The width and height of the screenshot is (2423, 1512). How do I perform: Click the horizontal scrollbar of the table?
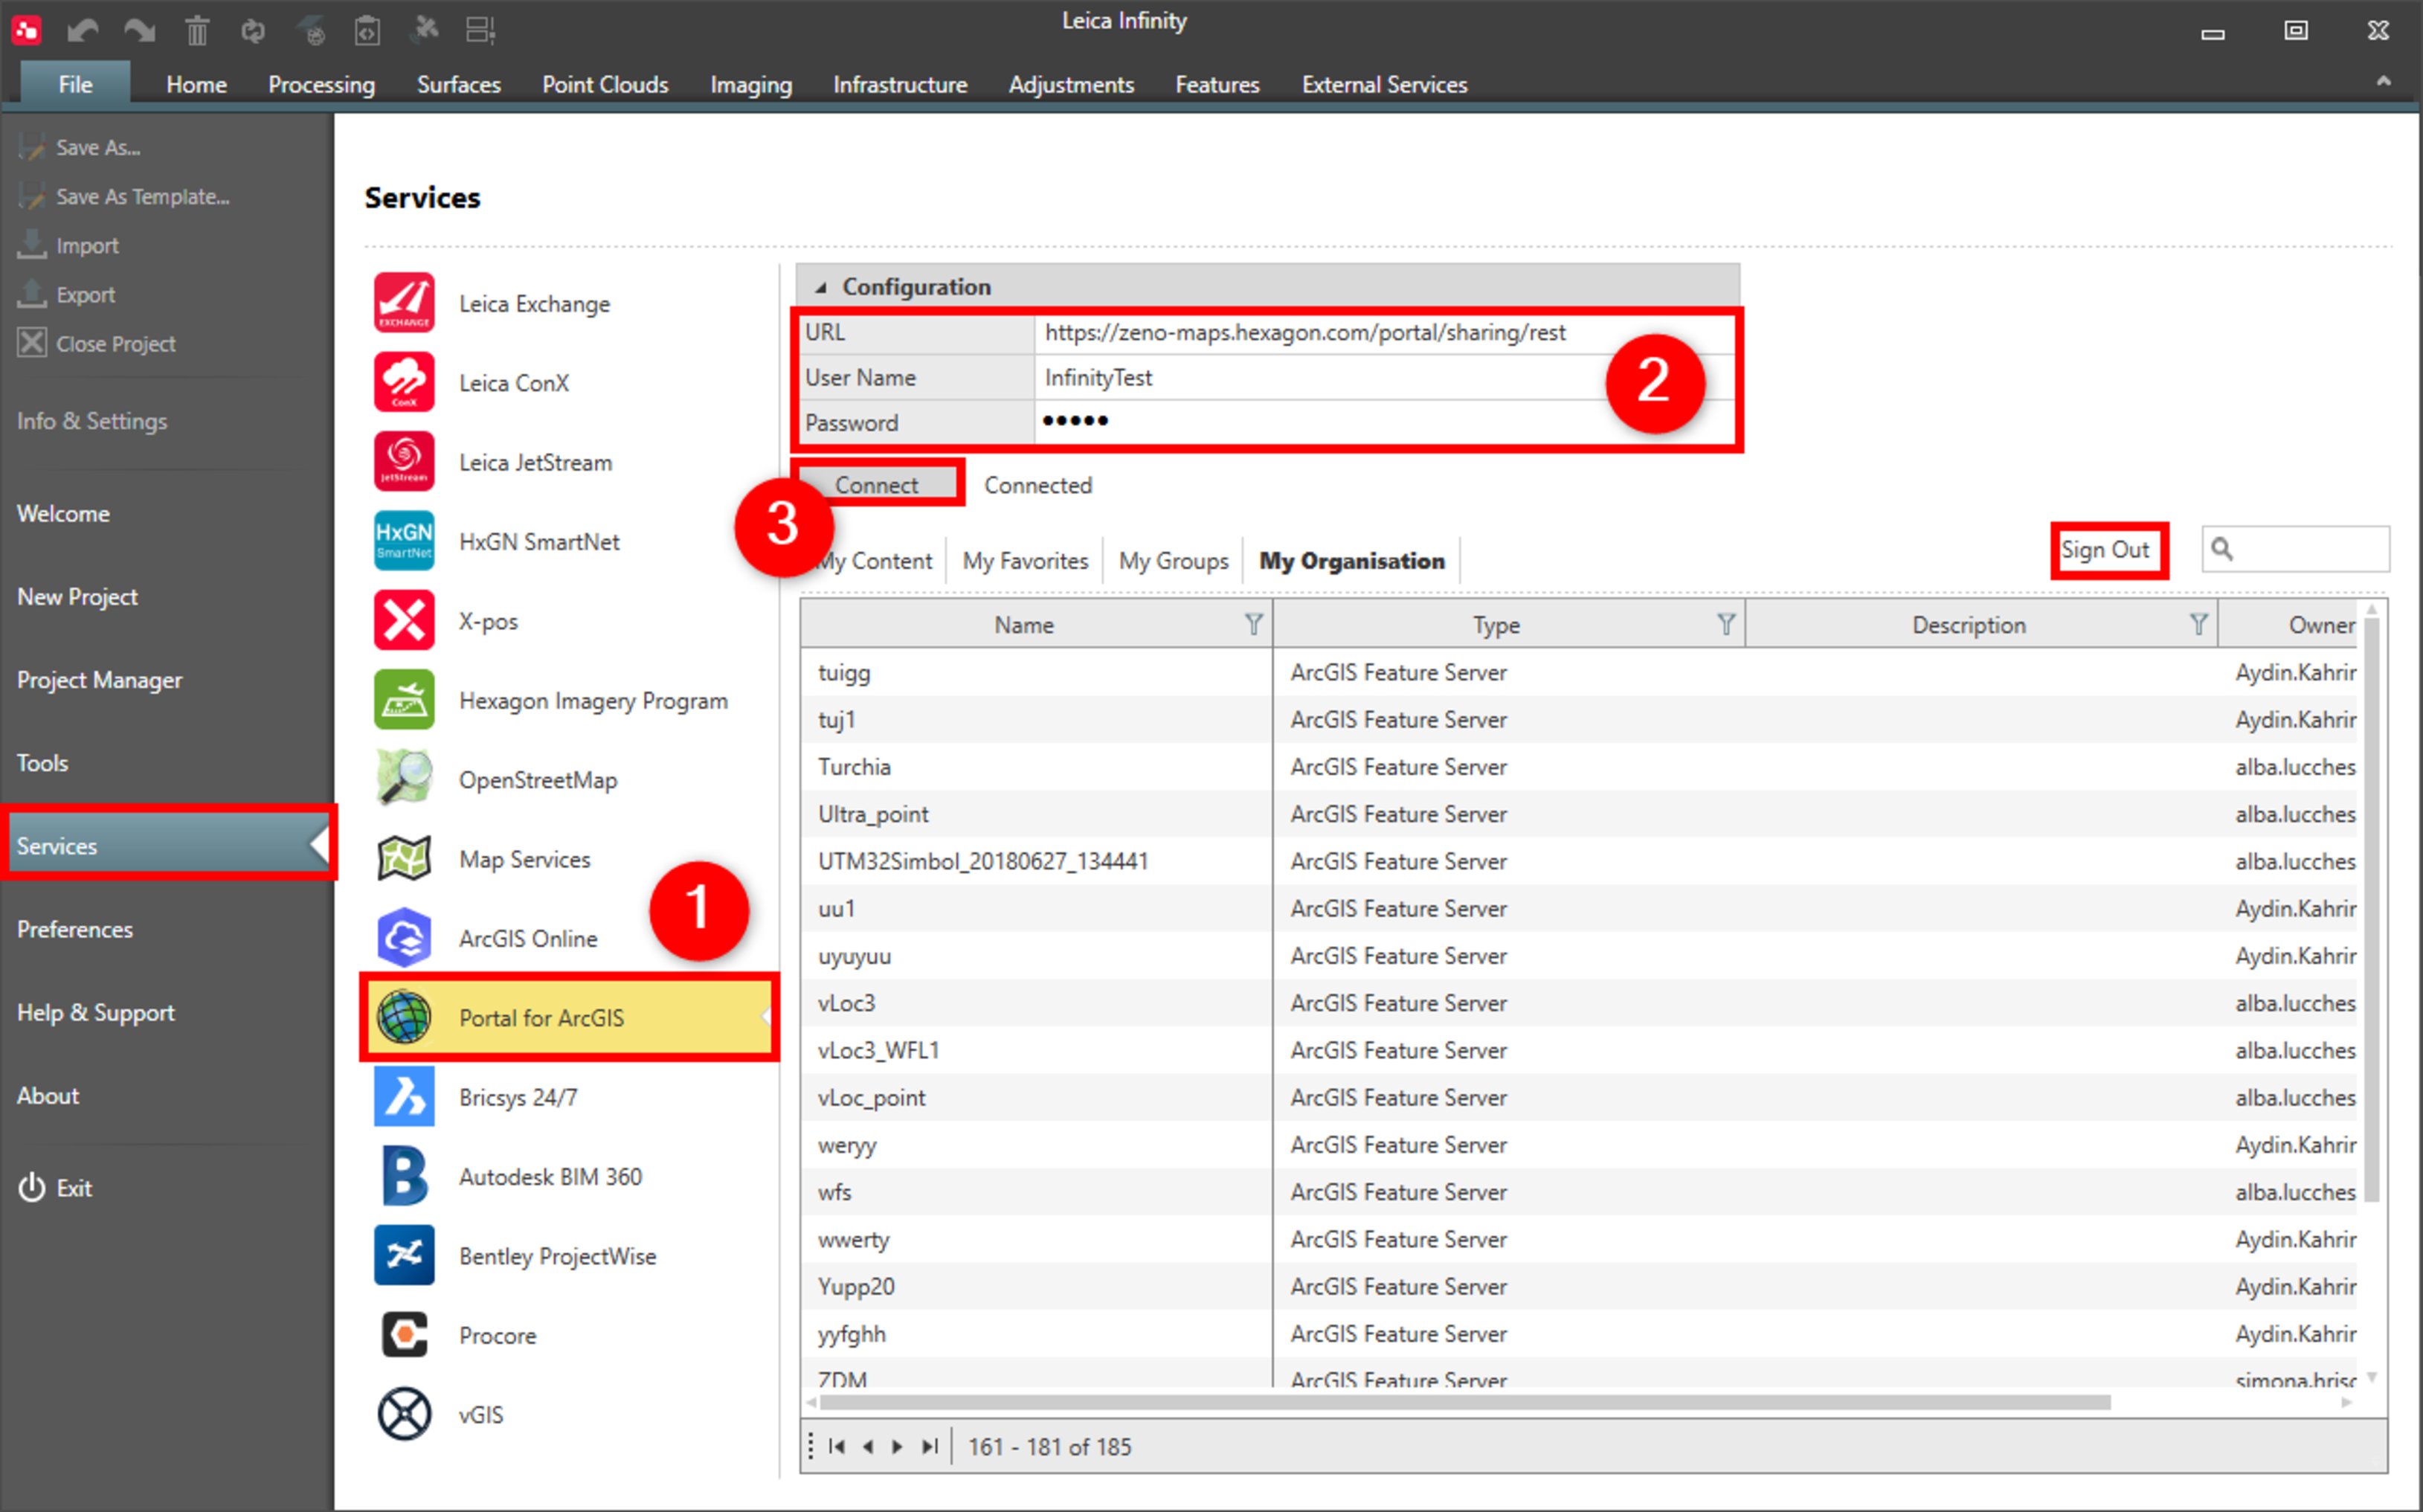1464,1402
